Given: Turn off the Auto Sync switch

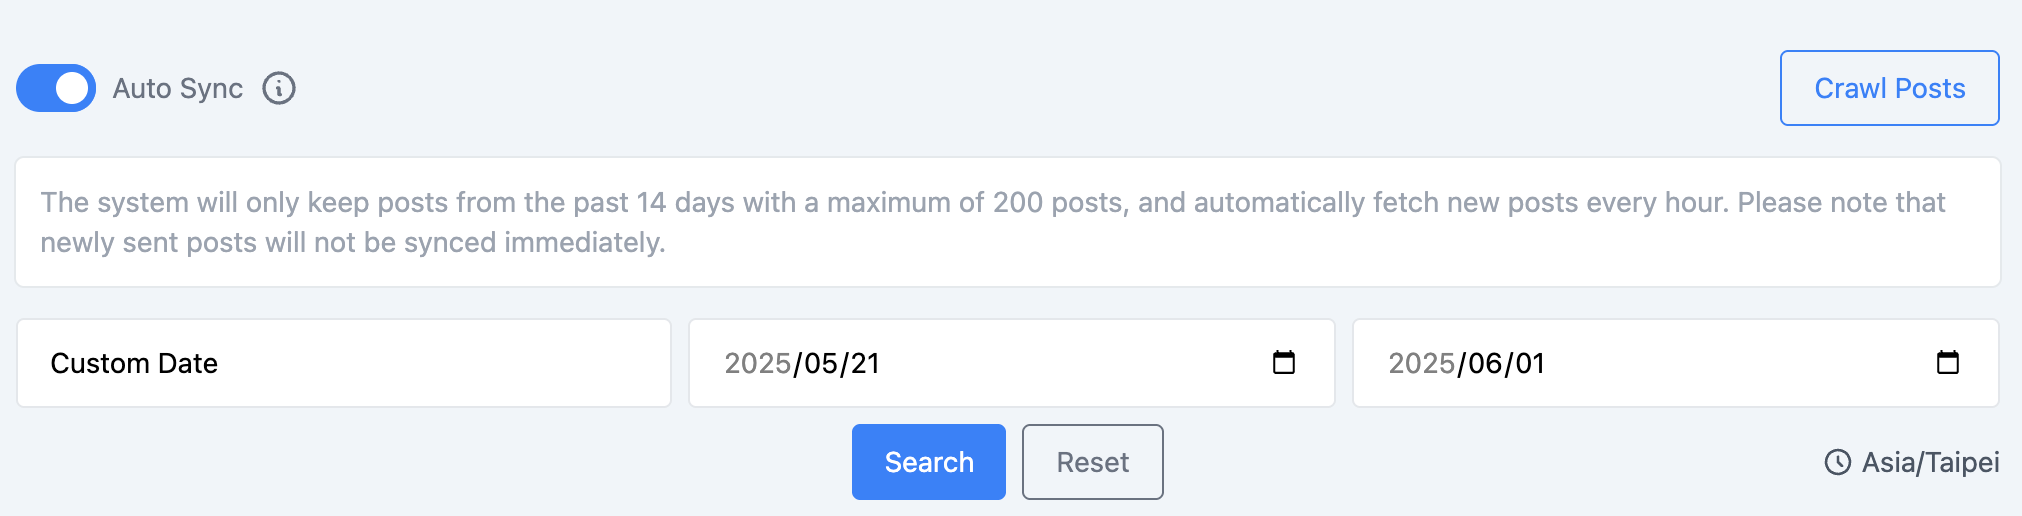Looking at the screenshot, I should click(x=56, y=88).
